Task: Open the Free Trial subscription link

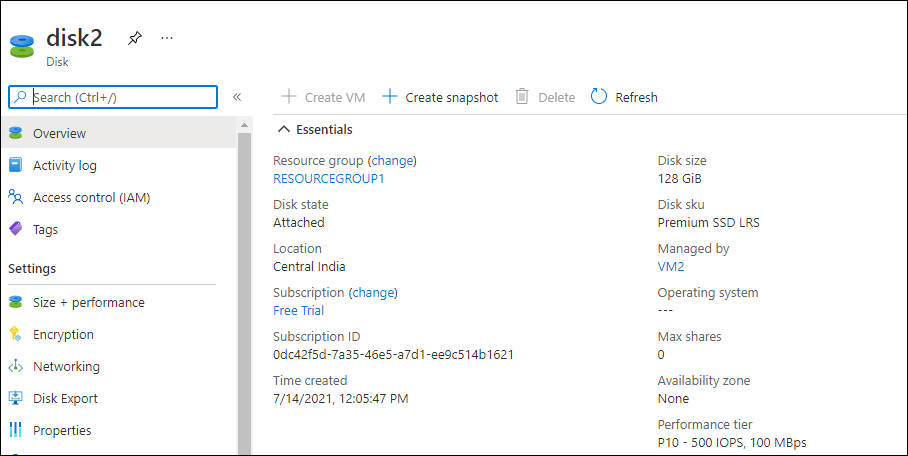Action: (x=298, y=311)
